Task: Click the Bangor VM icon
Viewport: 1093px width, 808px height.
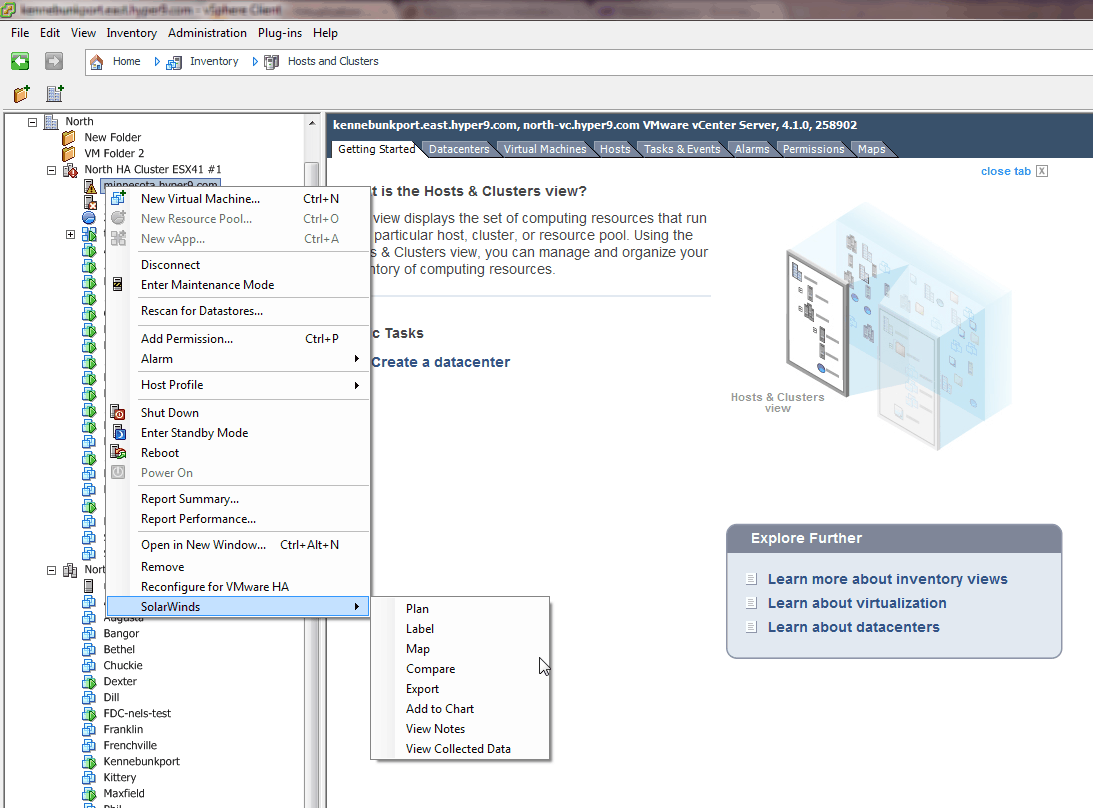Action: pyautogui.click(x=89, y=633)
